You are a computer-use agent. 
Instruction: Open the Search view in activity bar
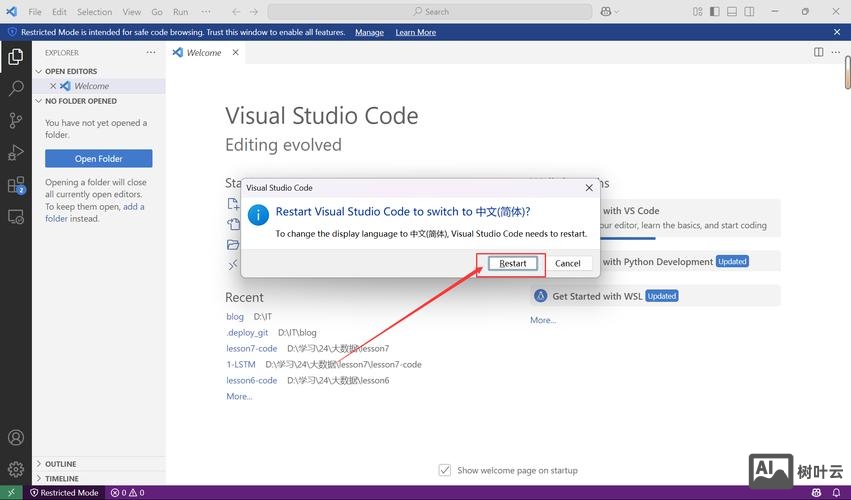(x=15, y=88)
